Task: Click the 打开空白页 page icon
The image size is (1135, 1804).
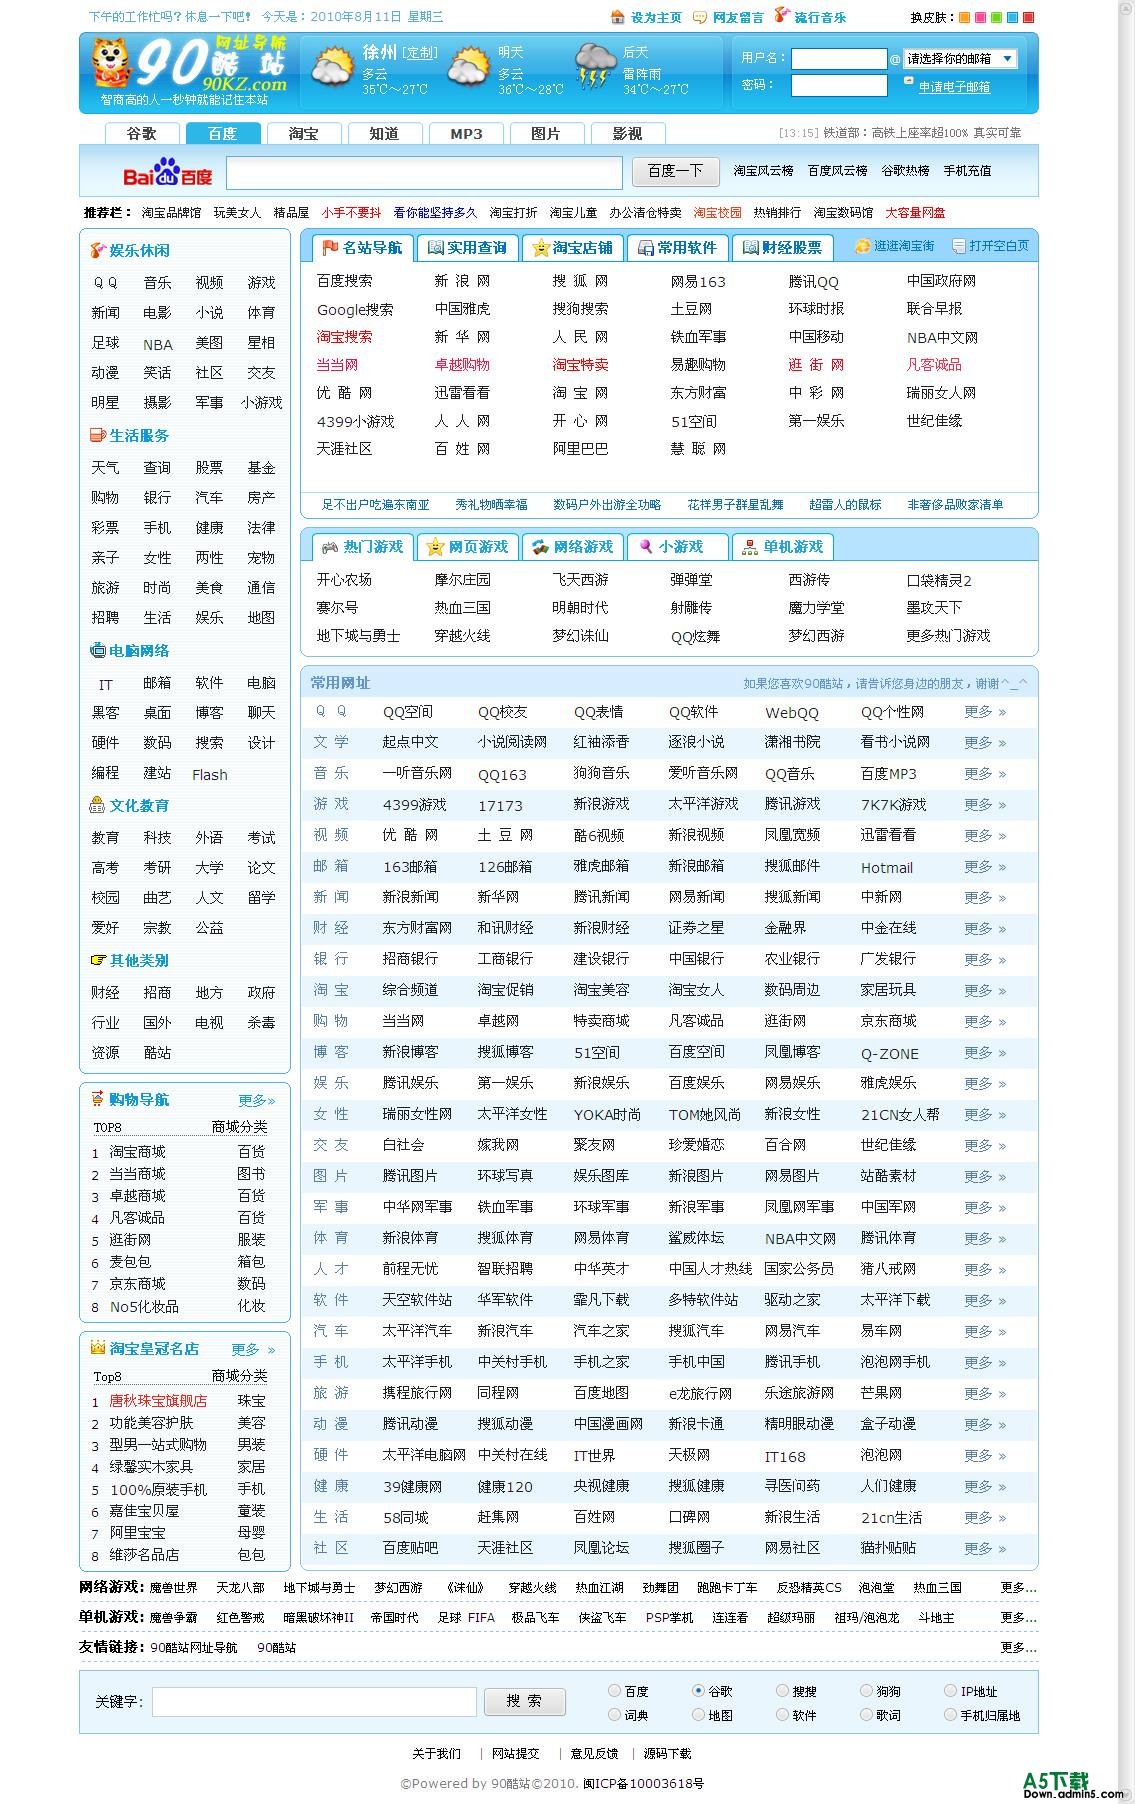Action: tap(959, 246)
